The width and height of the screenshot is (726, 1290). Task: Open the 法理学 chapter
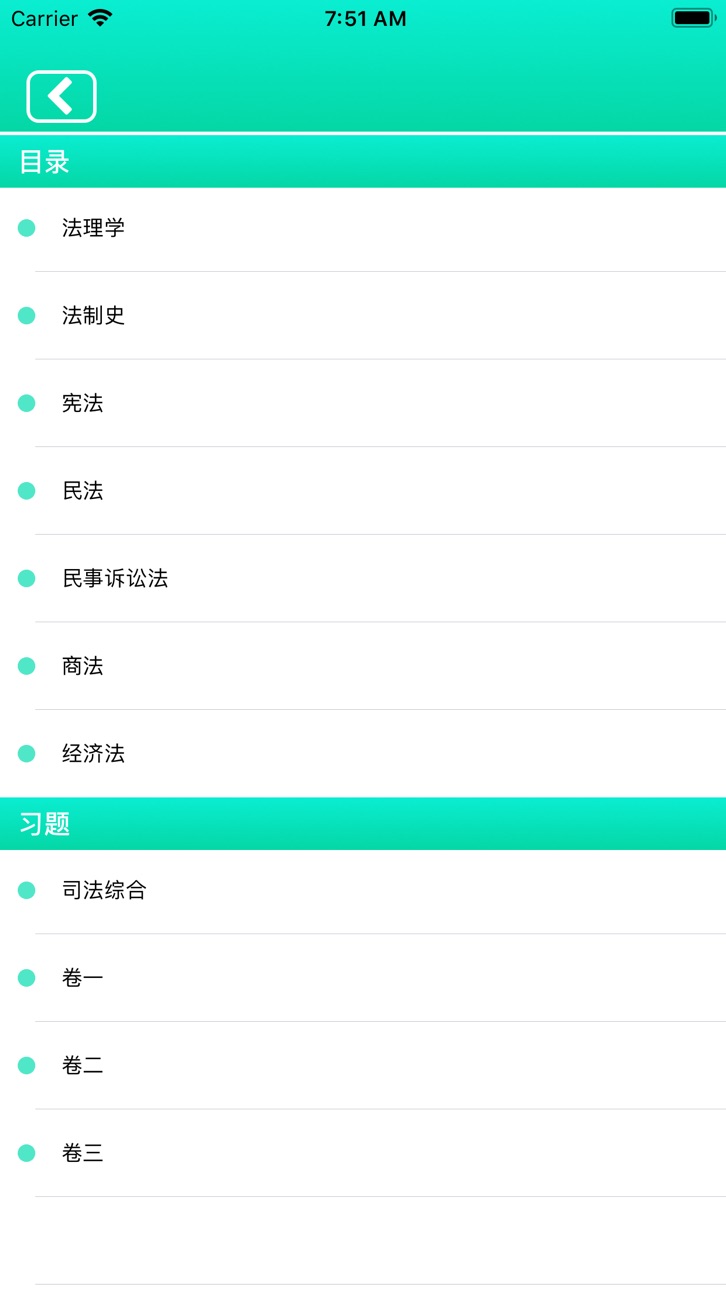[363, 228]
